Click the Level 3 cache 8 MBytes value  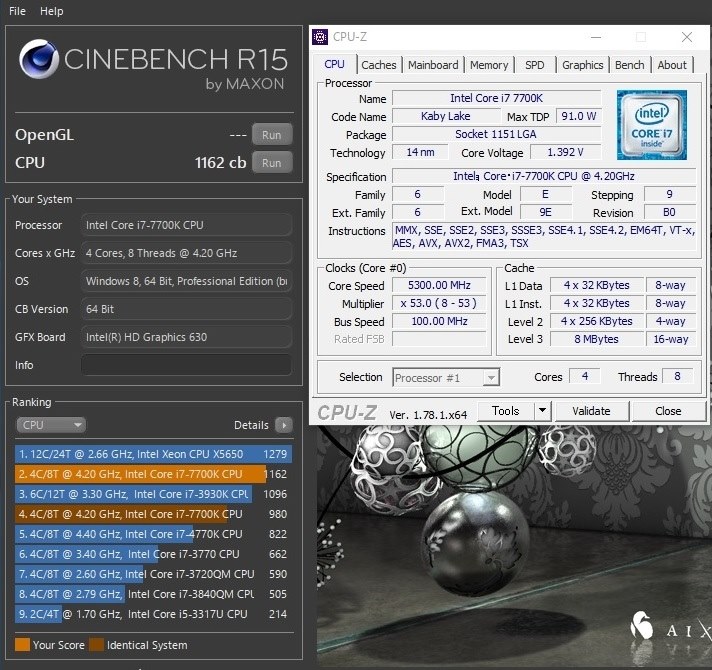[596, 339]
